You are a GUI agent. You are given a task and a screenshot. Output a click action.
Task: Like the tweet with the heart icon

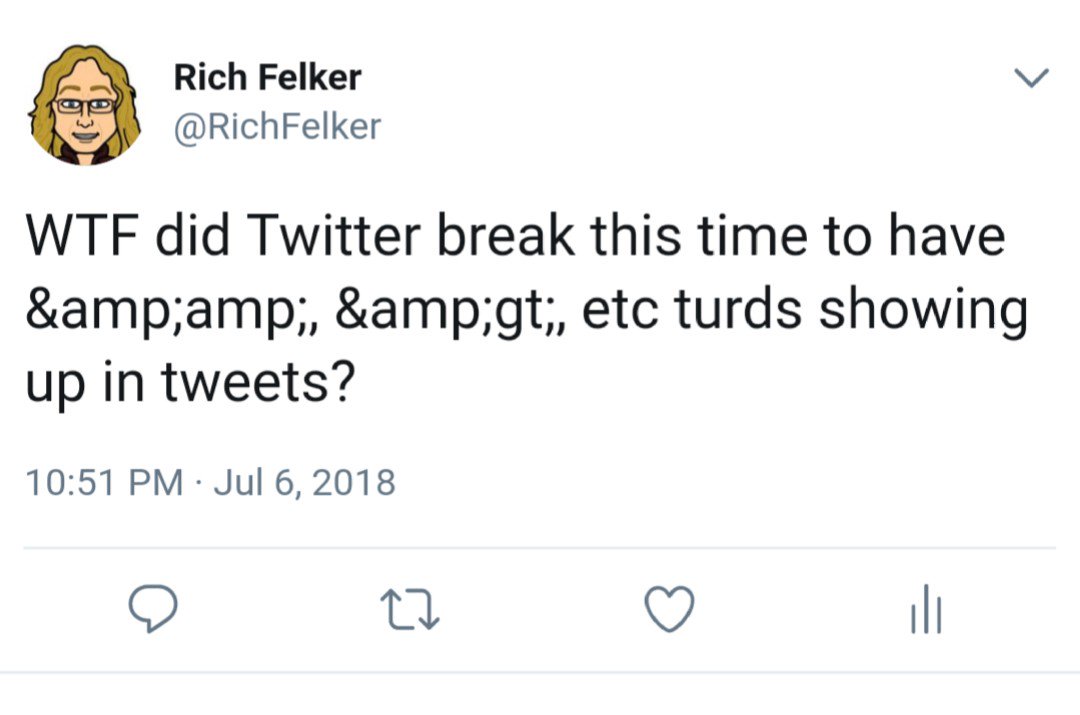click(668, 609)
